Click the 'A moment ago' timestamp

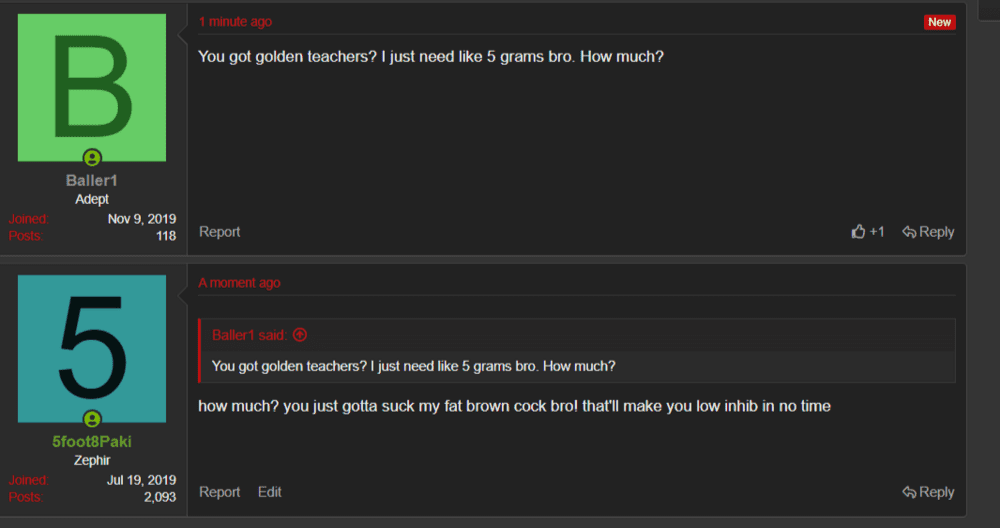tap(239, 282)
